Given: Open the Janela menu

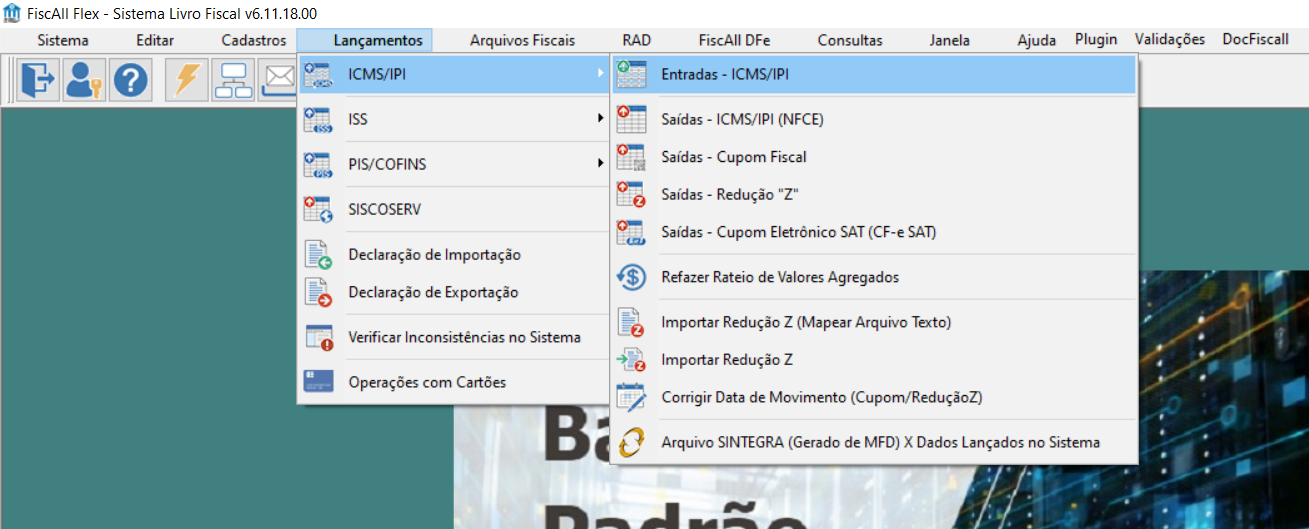Looking at the screenshot, I should [949, 40].
